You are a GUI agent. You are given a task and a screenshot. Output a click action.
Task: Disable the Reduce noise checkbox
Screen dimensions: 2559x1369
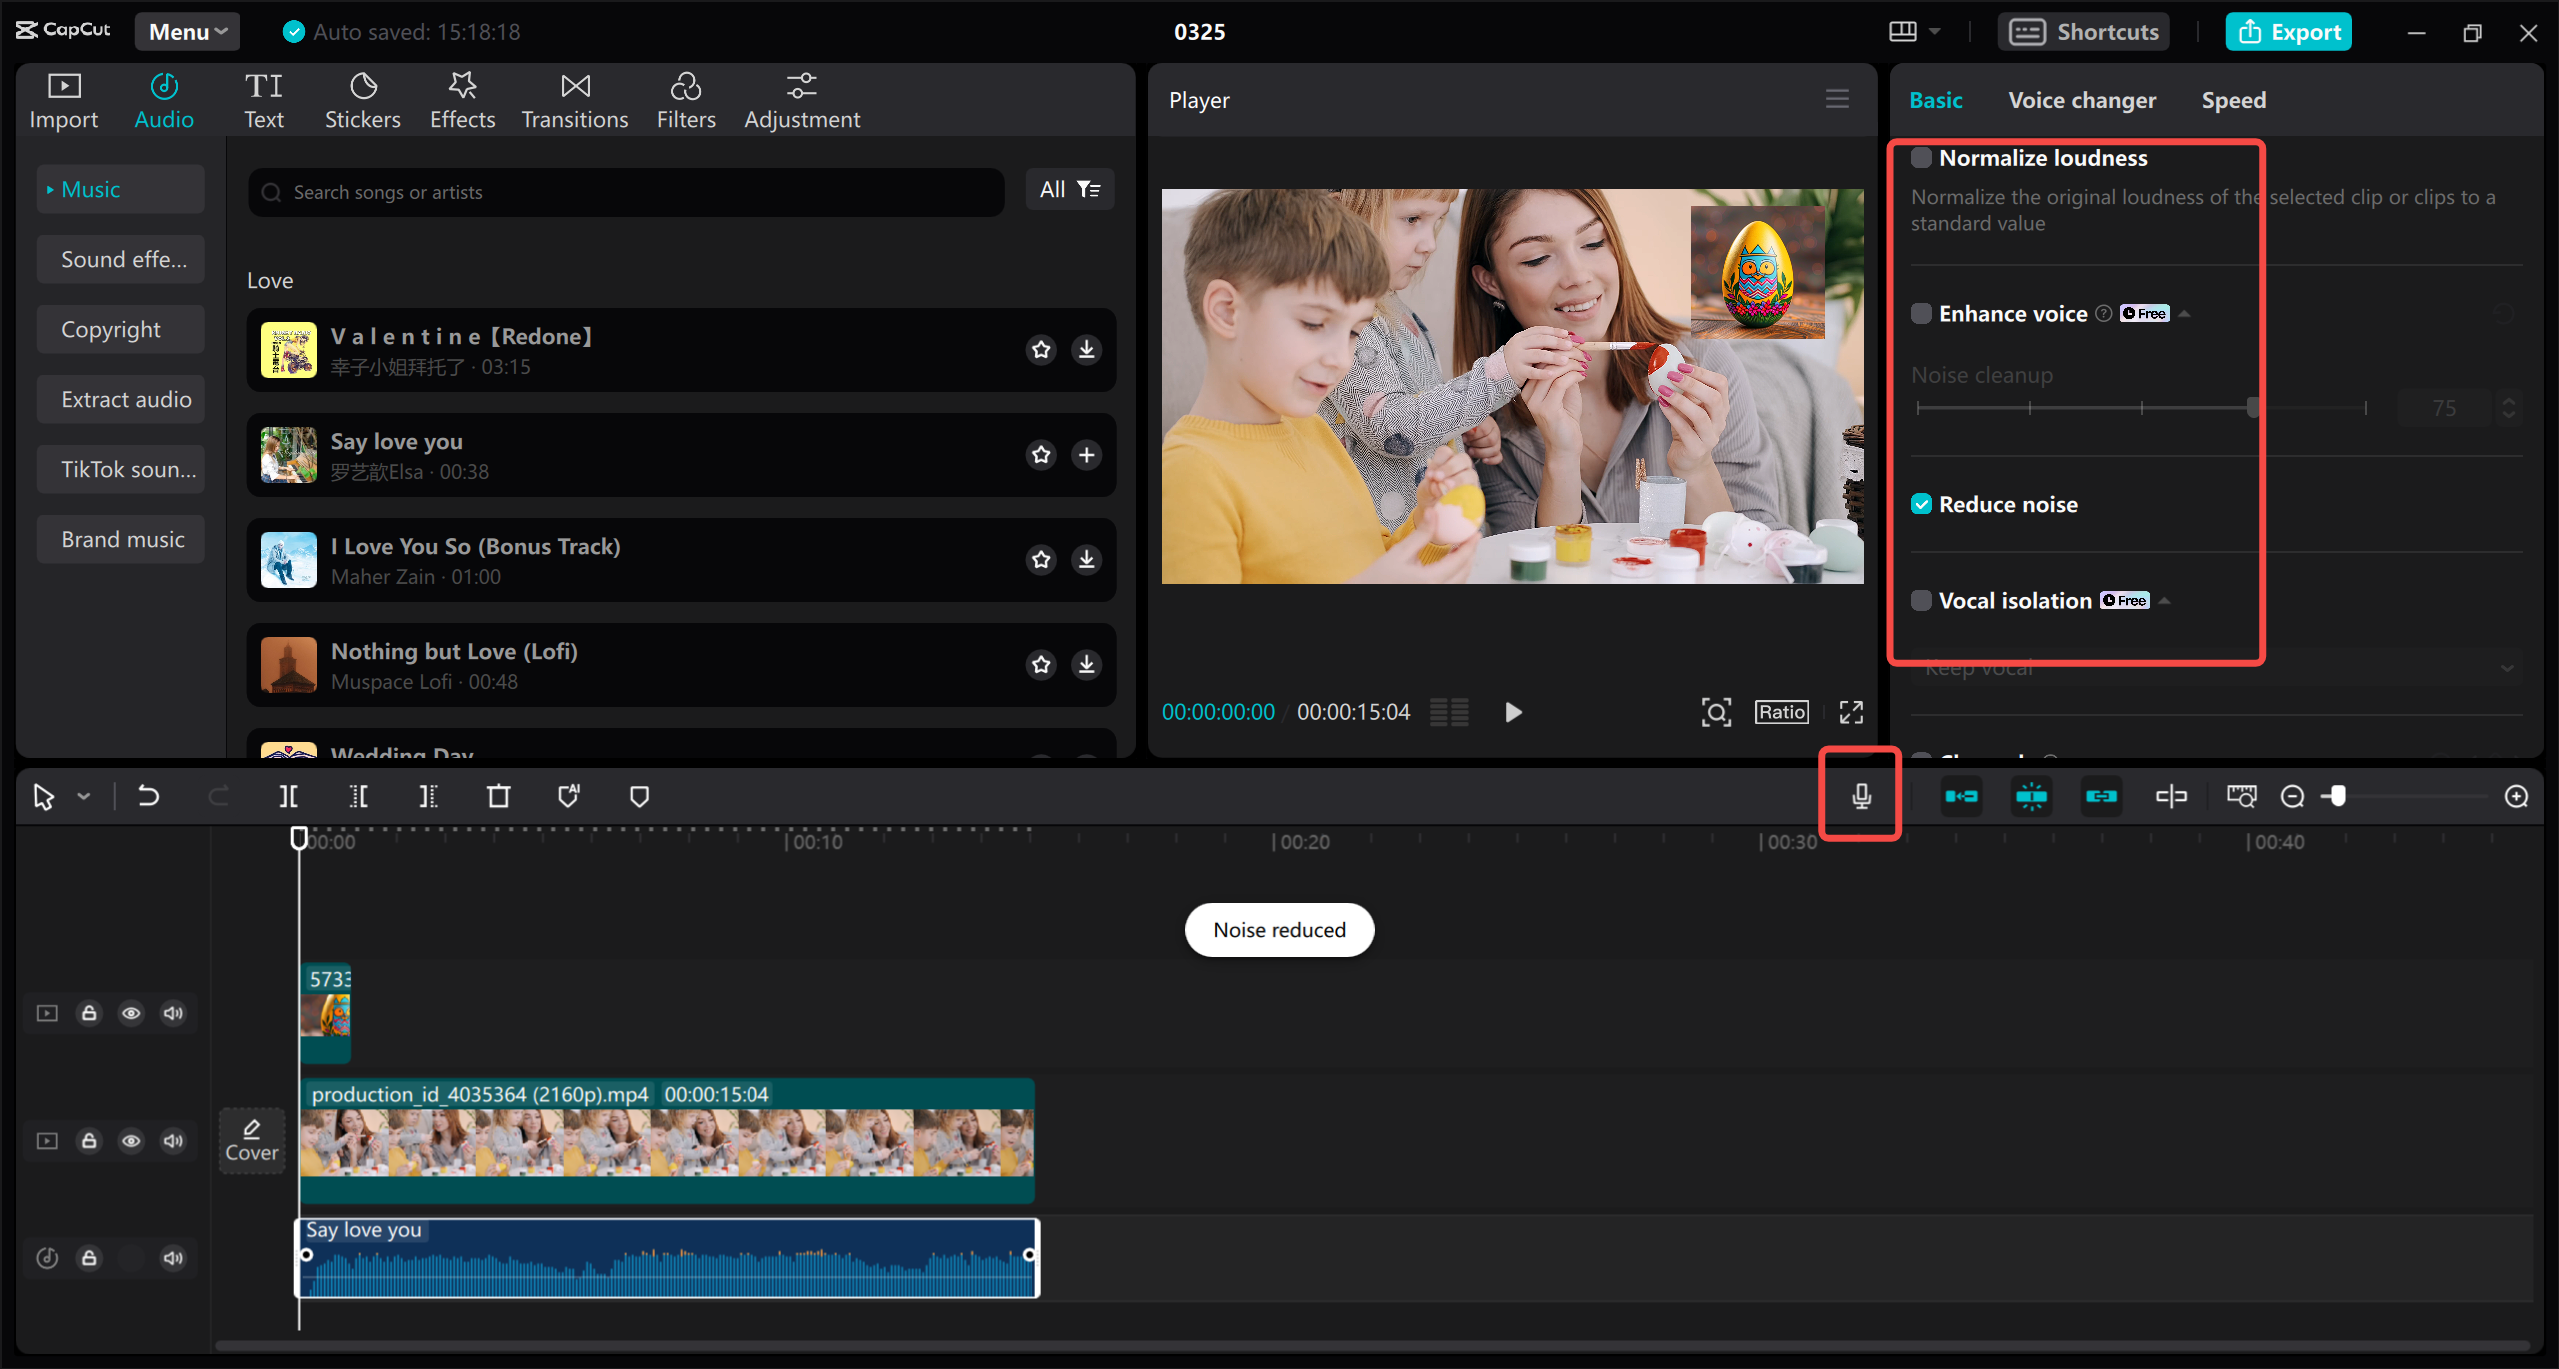(1921, 503)
